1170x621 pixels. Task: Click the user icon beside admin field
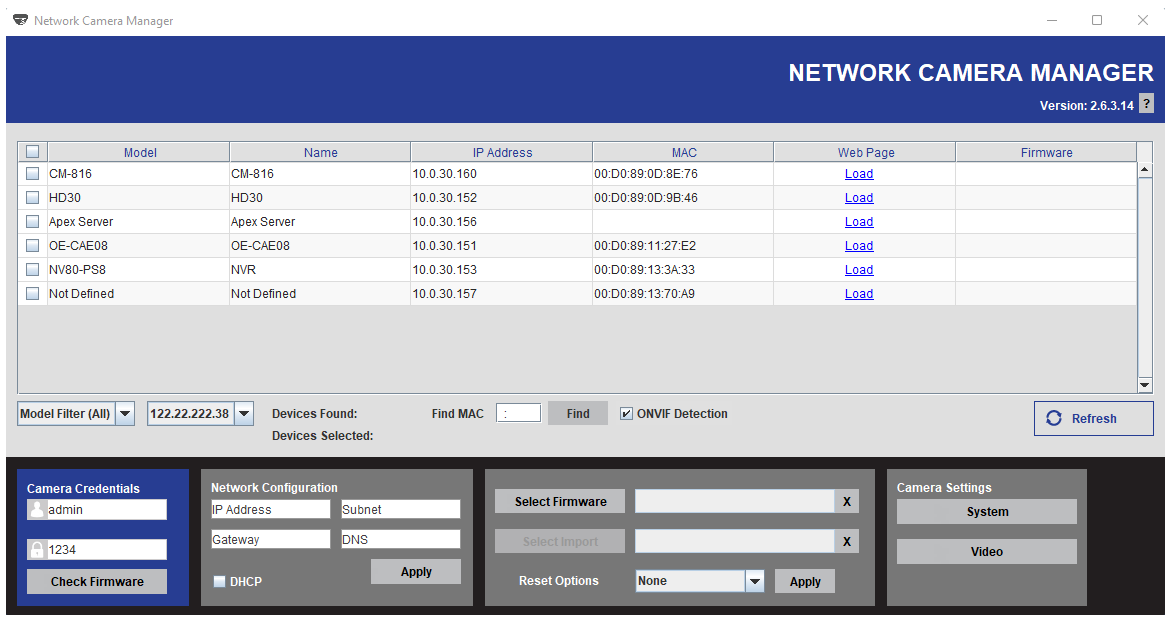pyautogui.click(x=37, y=509)
